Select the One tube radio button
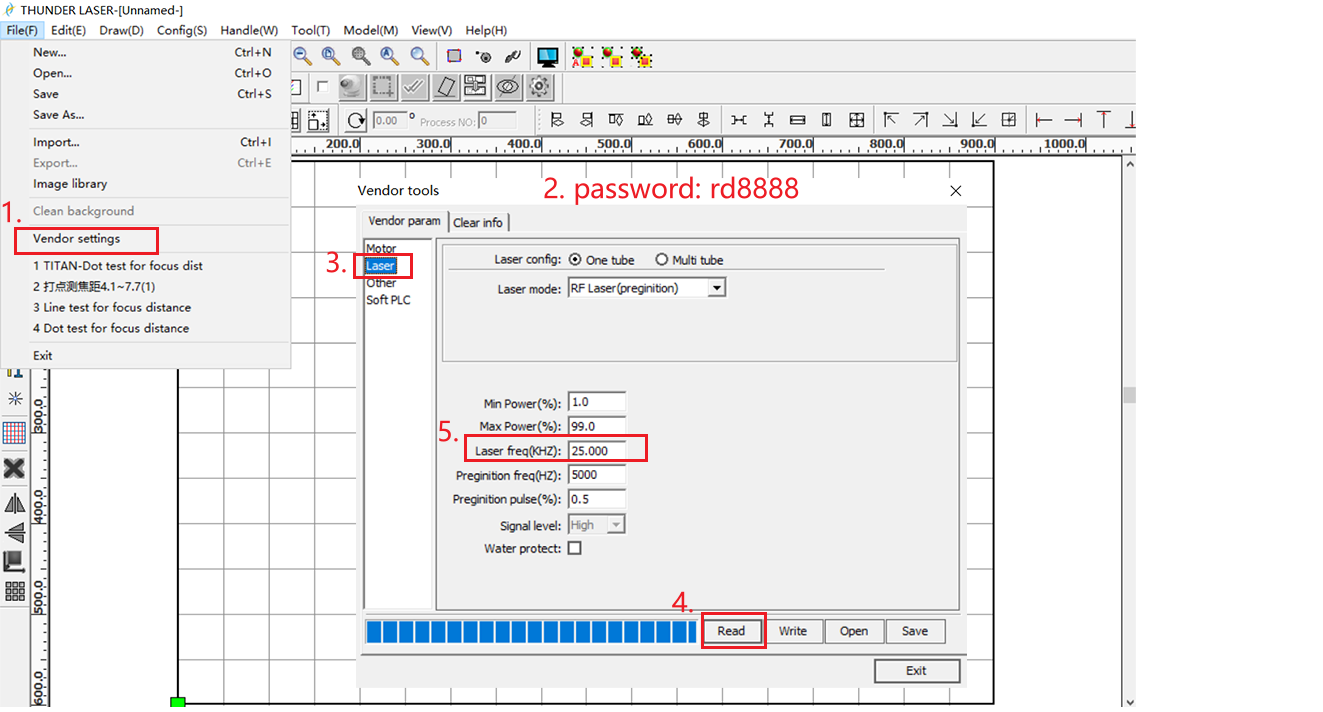This screenshot has height=712, width=1323. 575,260
